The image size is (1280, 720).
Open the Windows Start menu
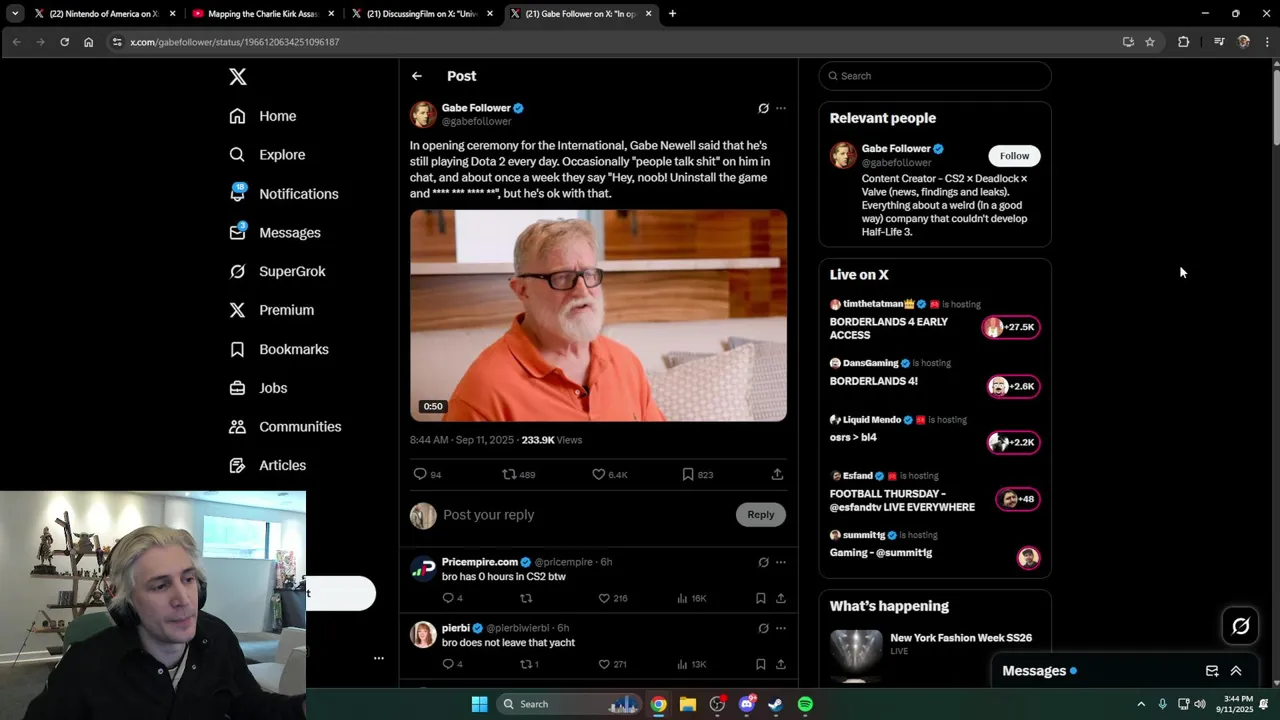pos(479,704)
